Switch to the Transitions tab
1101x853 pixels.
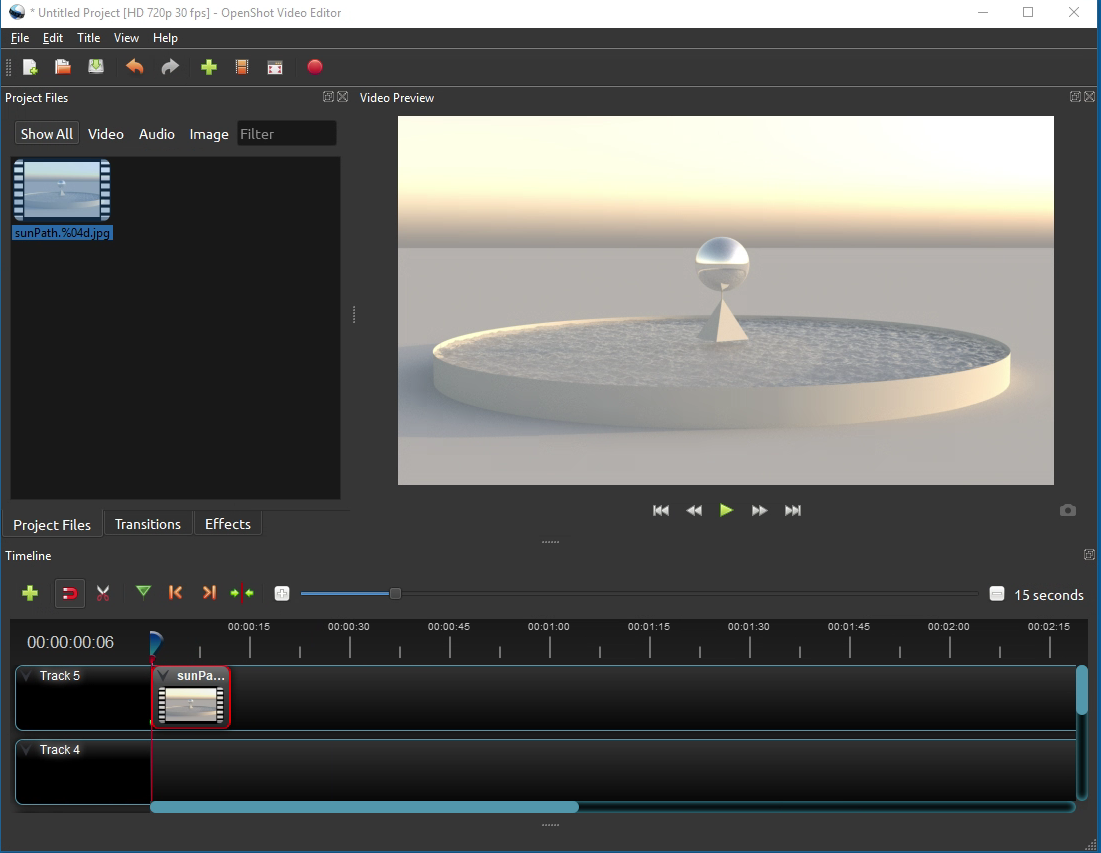tap(147, 523)
